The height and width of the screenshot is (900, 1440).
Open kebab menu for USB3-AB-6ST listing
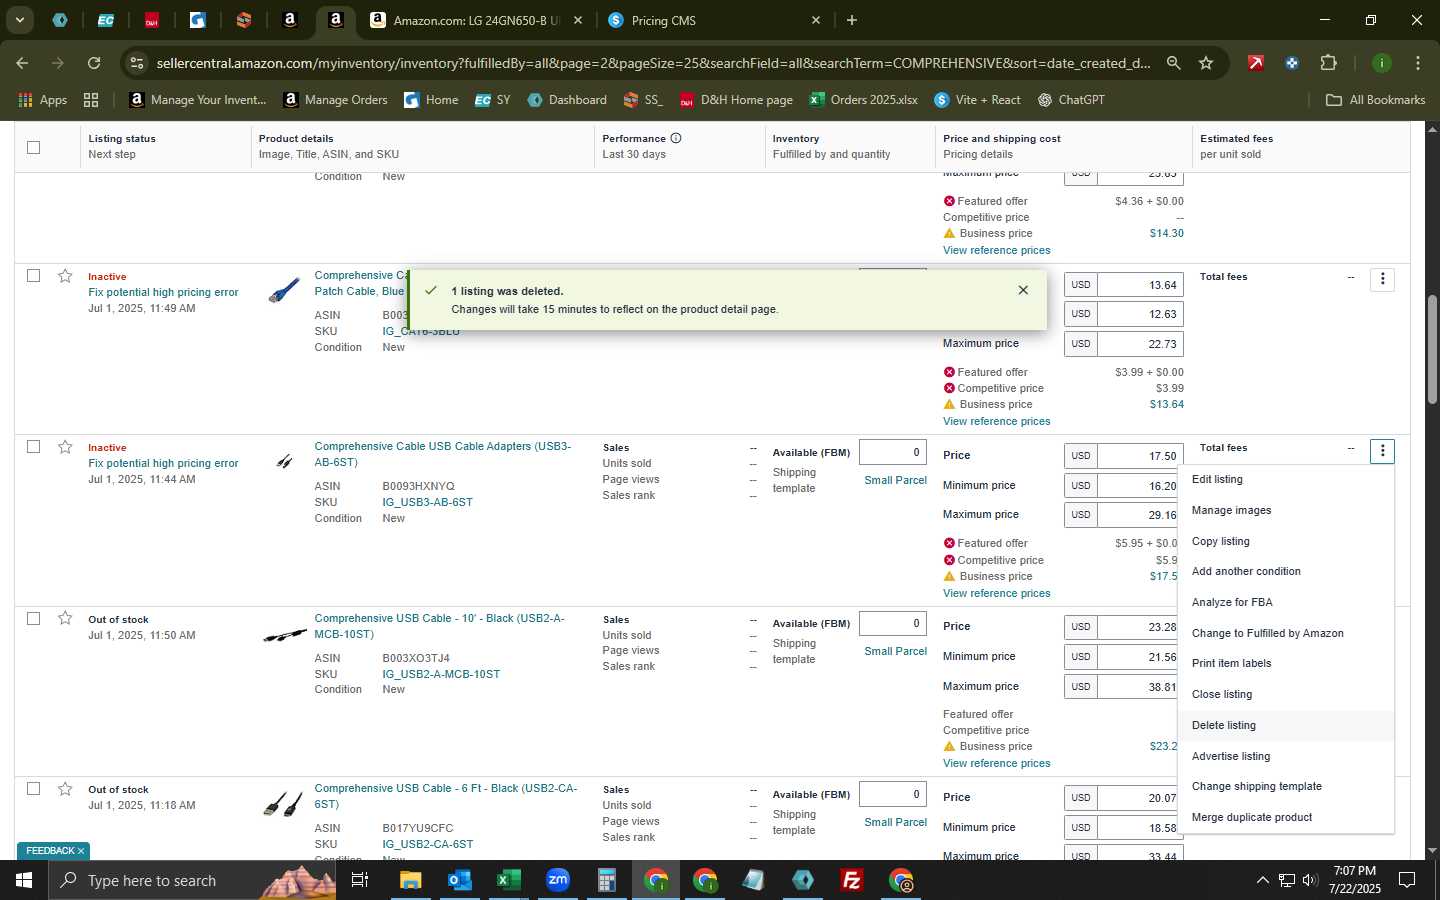[x=1382, y=451]
